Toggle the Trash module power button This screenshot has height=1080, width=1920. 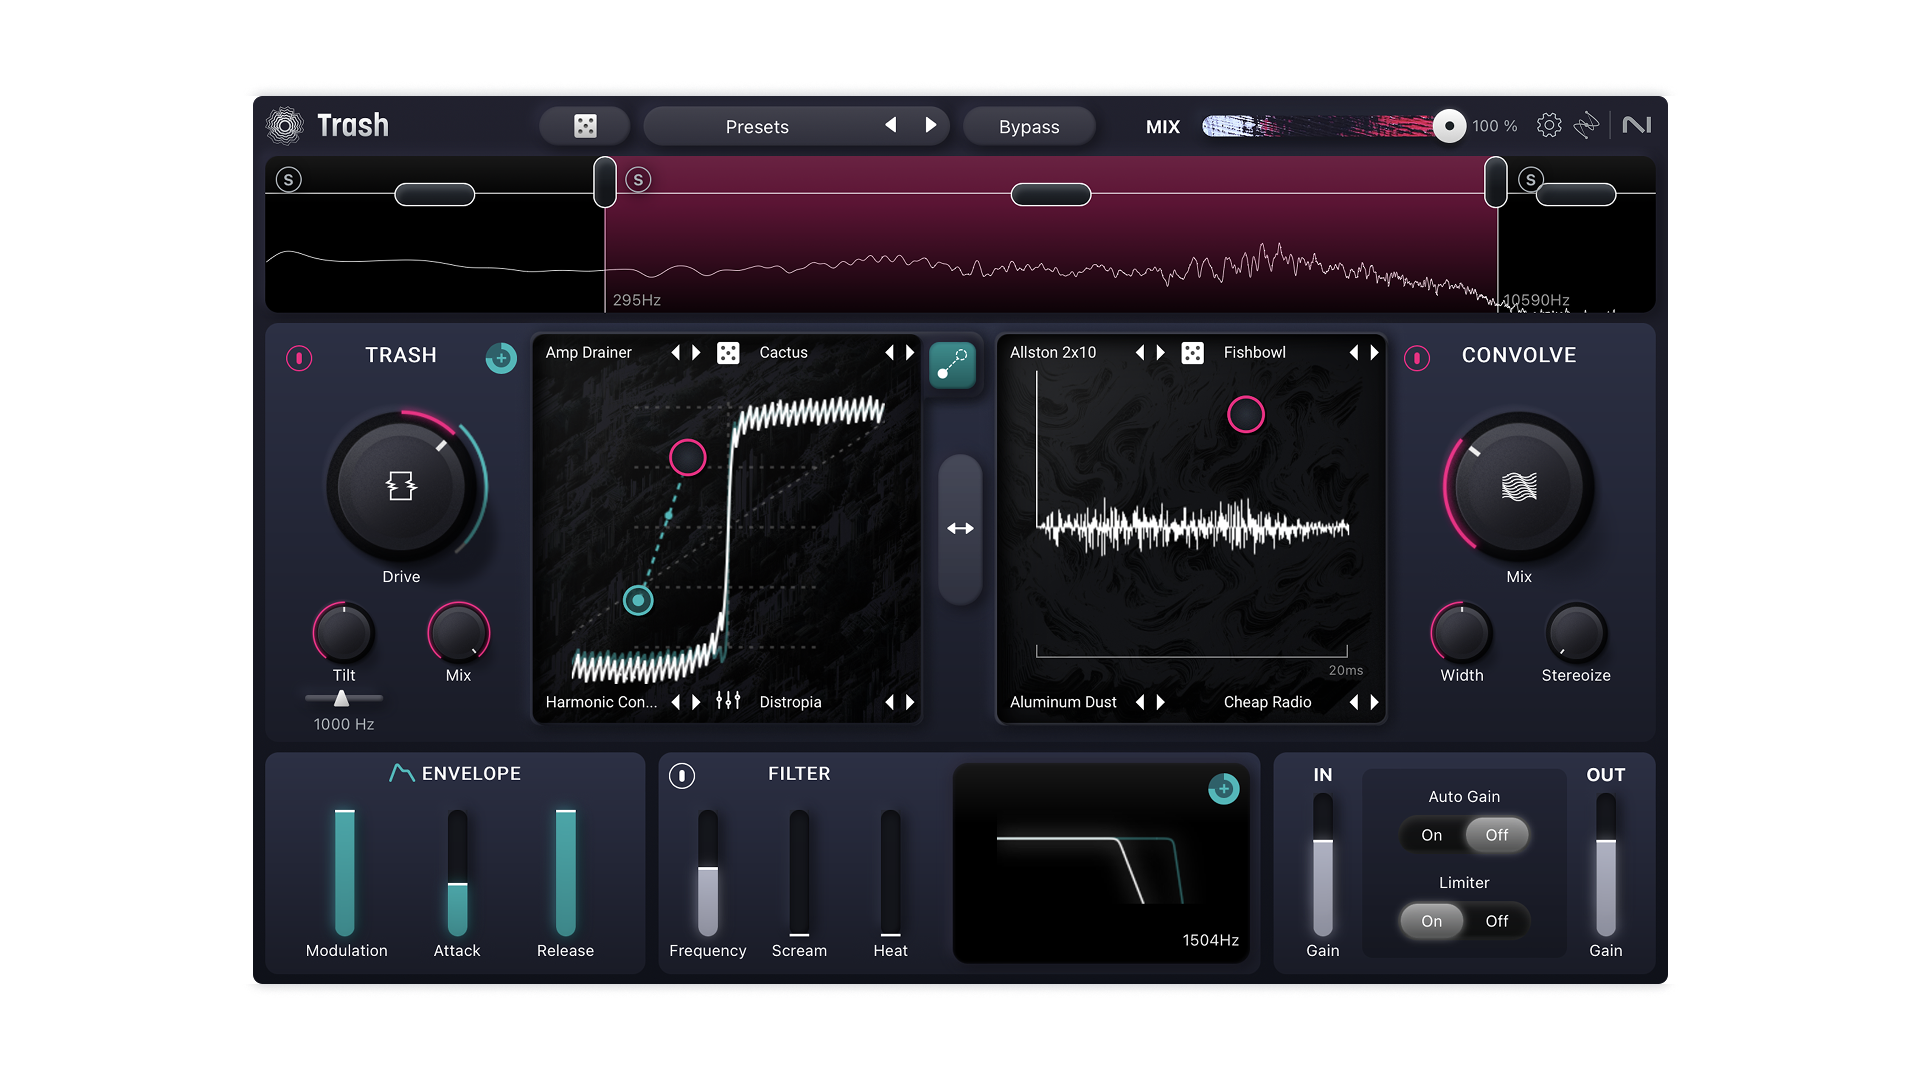pyautogui.click(x=299, y=358)
